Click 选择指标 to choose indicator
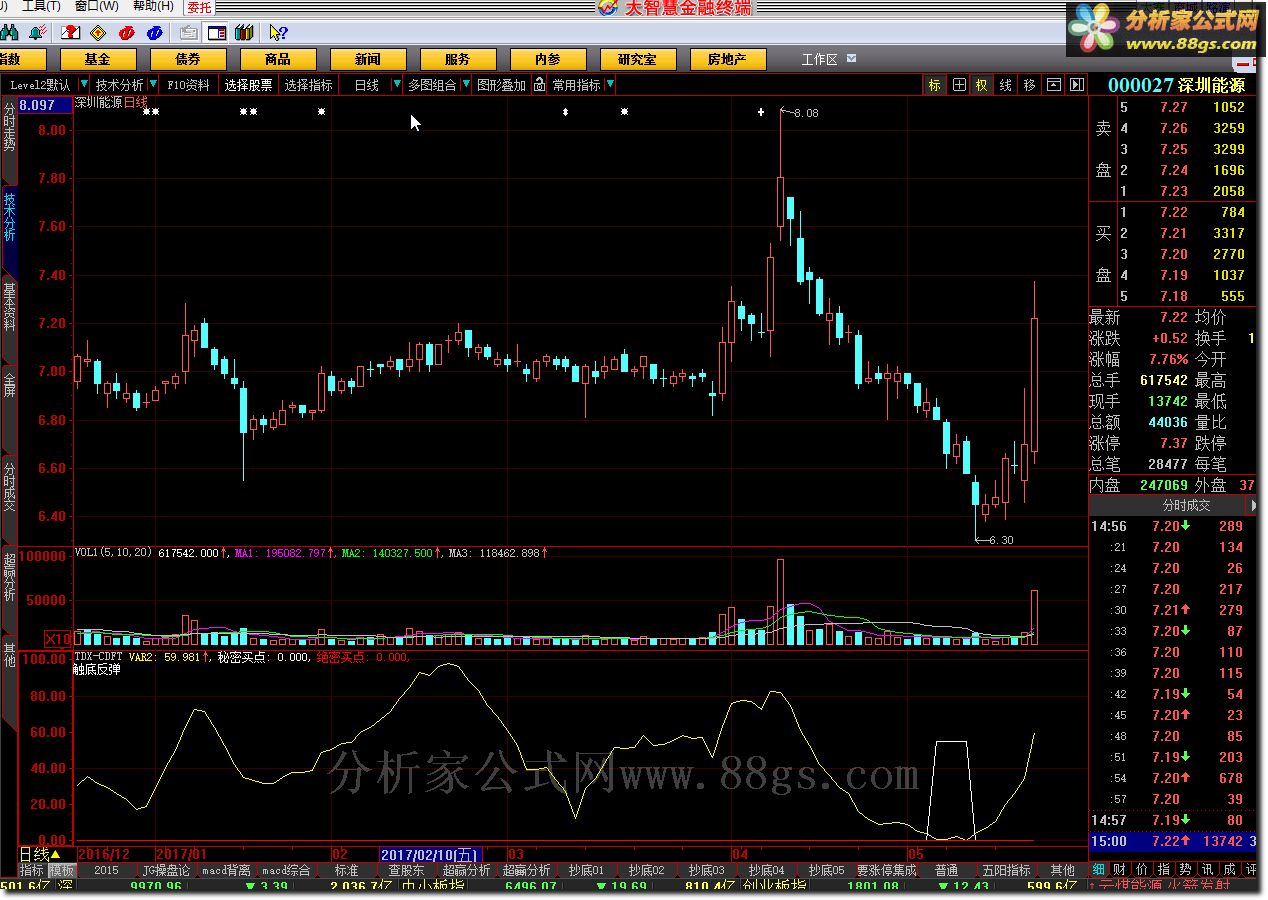1268x900 pixels. 308,85
